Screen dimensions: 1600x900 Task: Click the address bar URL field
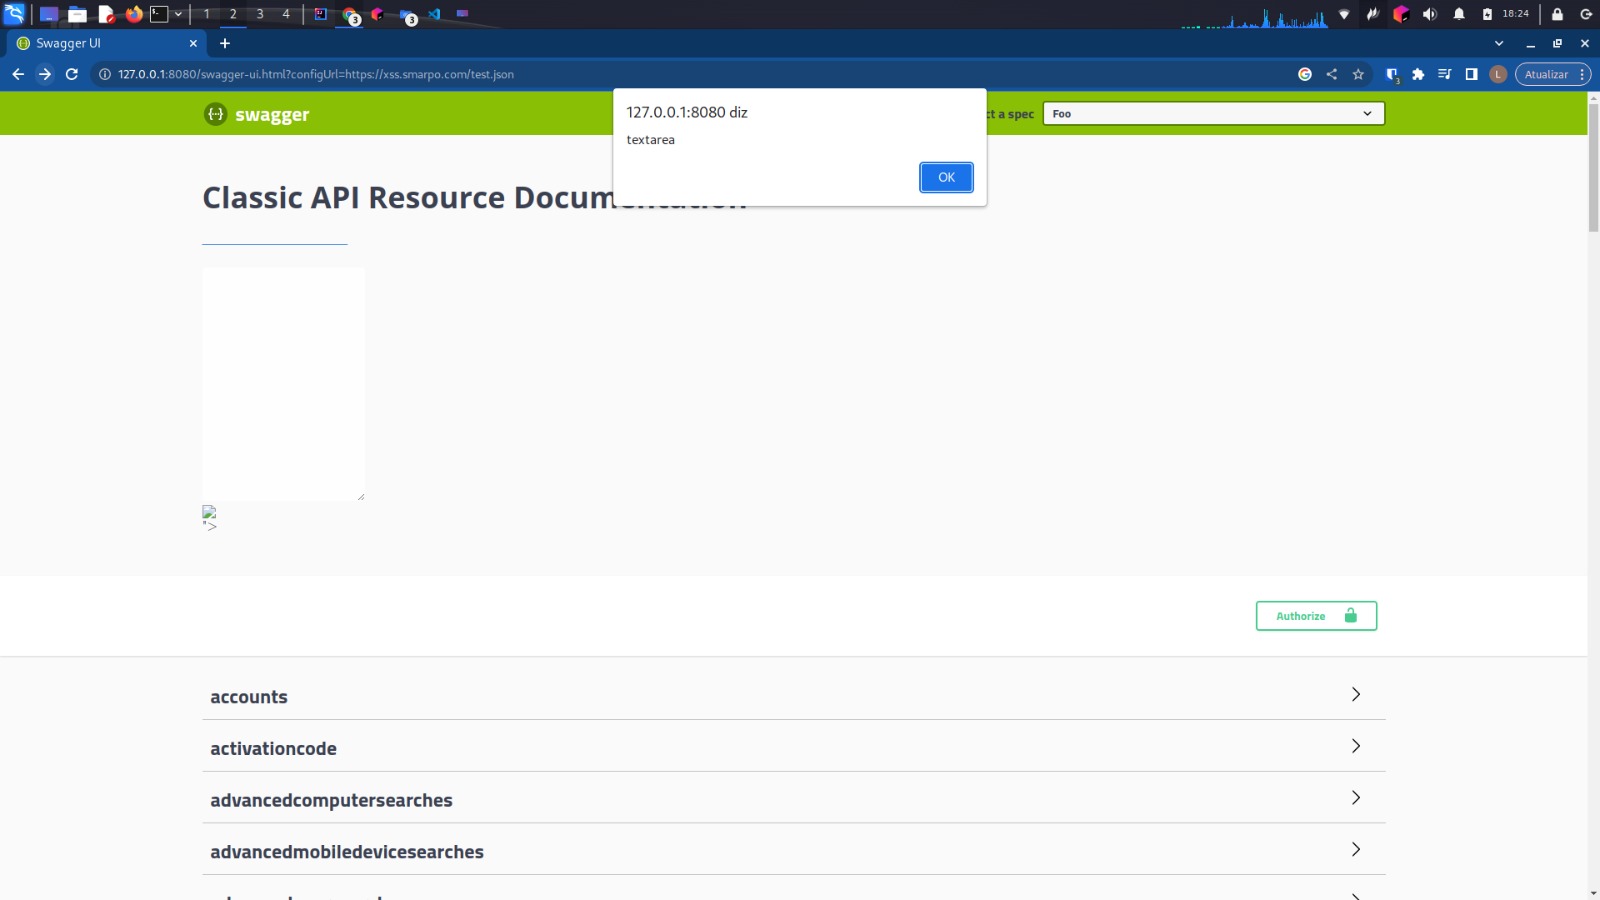click(690, 74)
